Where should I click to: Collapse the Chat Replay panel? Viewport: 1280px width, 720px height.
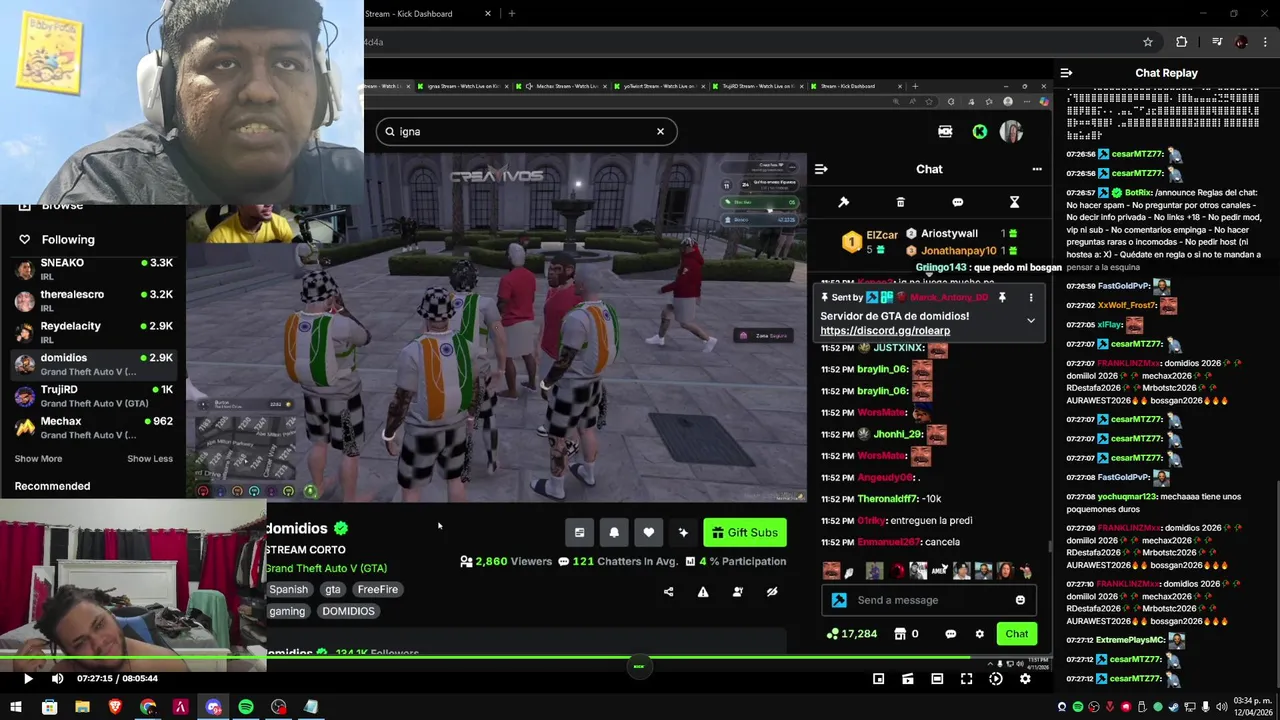(x=1066, y=73)
